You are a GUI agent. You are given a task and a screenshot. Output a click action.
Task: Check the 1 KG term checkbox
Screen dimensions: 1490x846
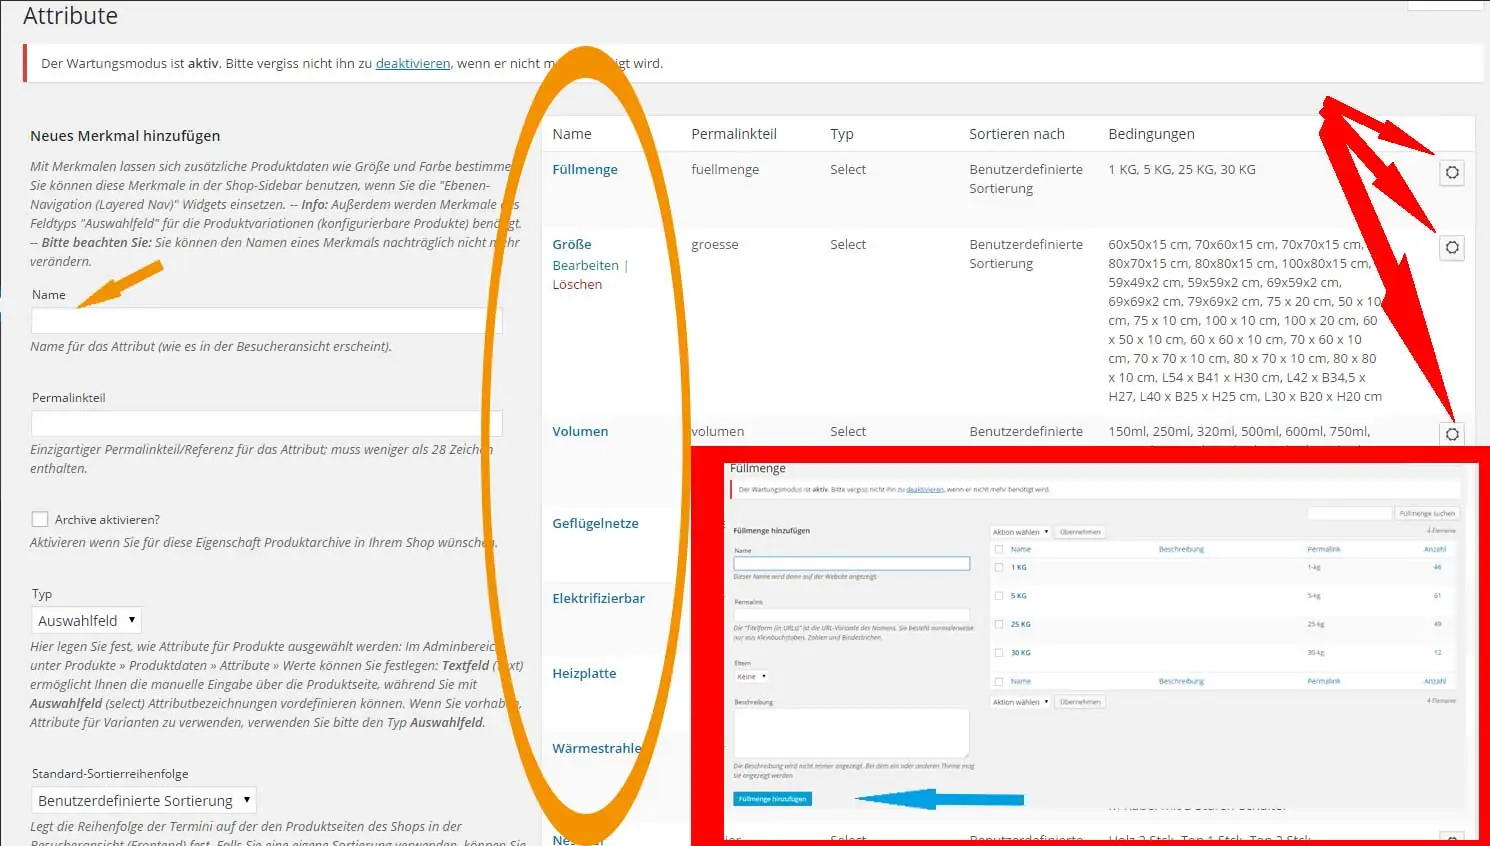click(x=999, y=566)
